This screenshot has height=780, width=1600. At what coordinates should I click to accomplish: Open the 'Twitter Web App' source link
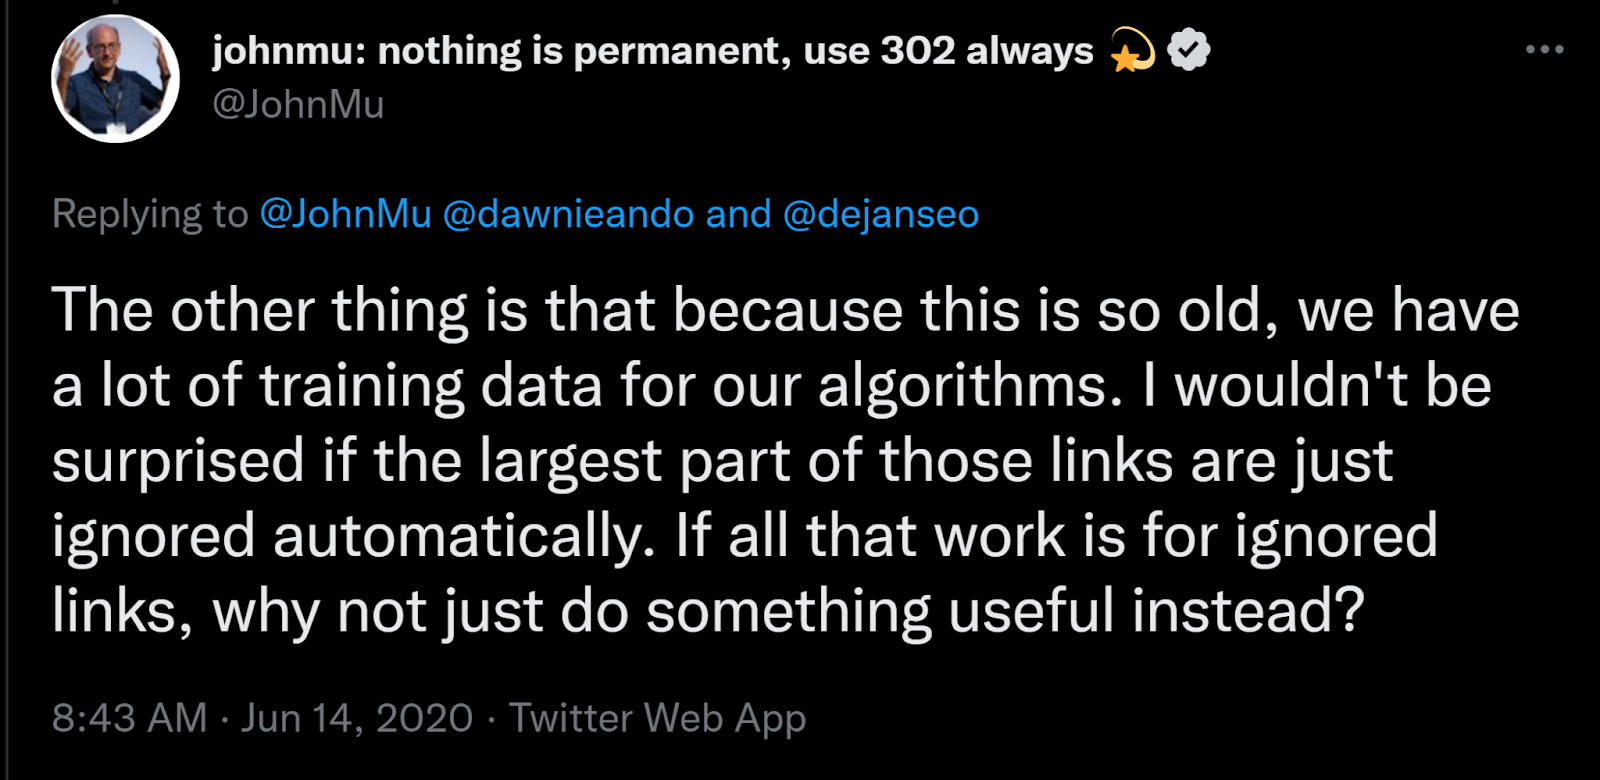tap(657, 718)
